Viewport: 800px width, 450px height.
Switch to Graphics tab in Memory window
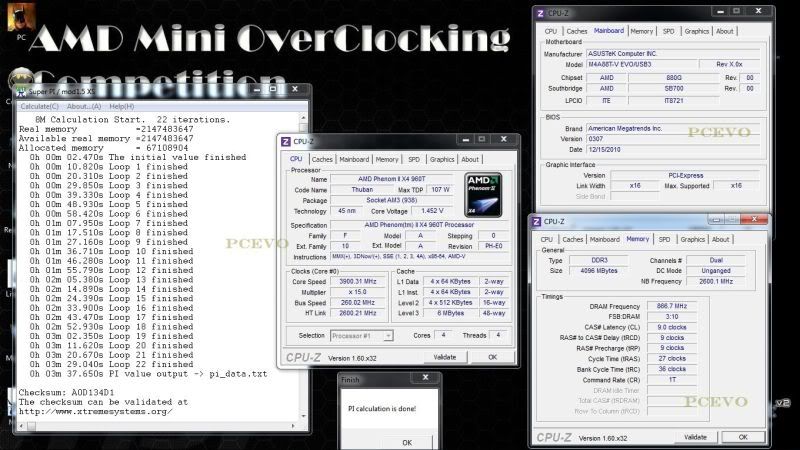693,239
